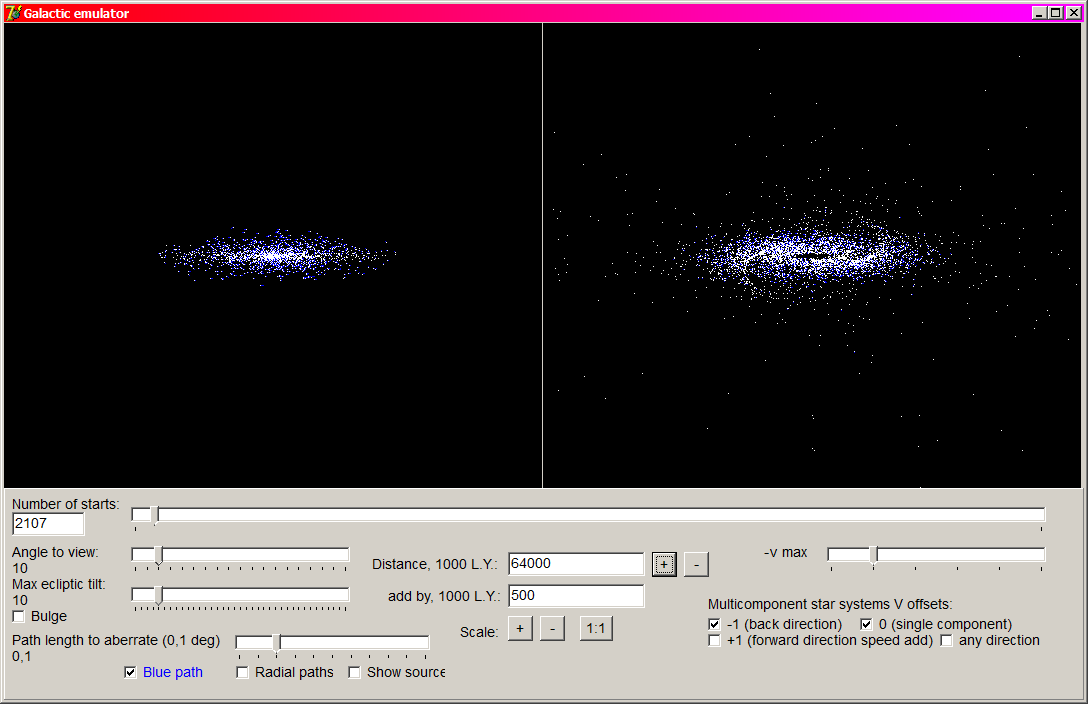The width and height of the screenshot is (1088, 704).
Task: Uncheck the 0 (single component) checkbox
Action: 866,624
